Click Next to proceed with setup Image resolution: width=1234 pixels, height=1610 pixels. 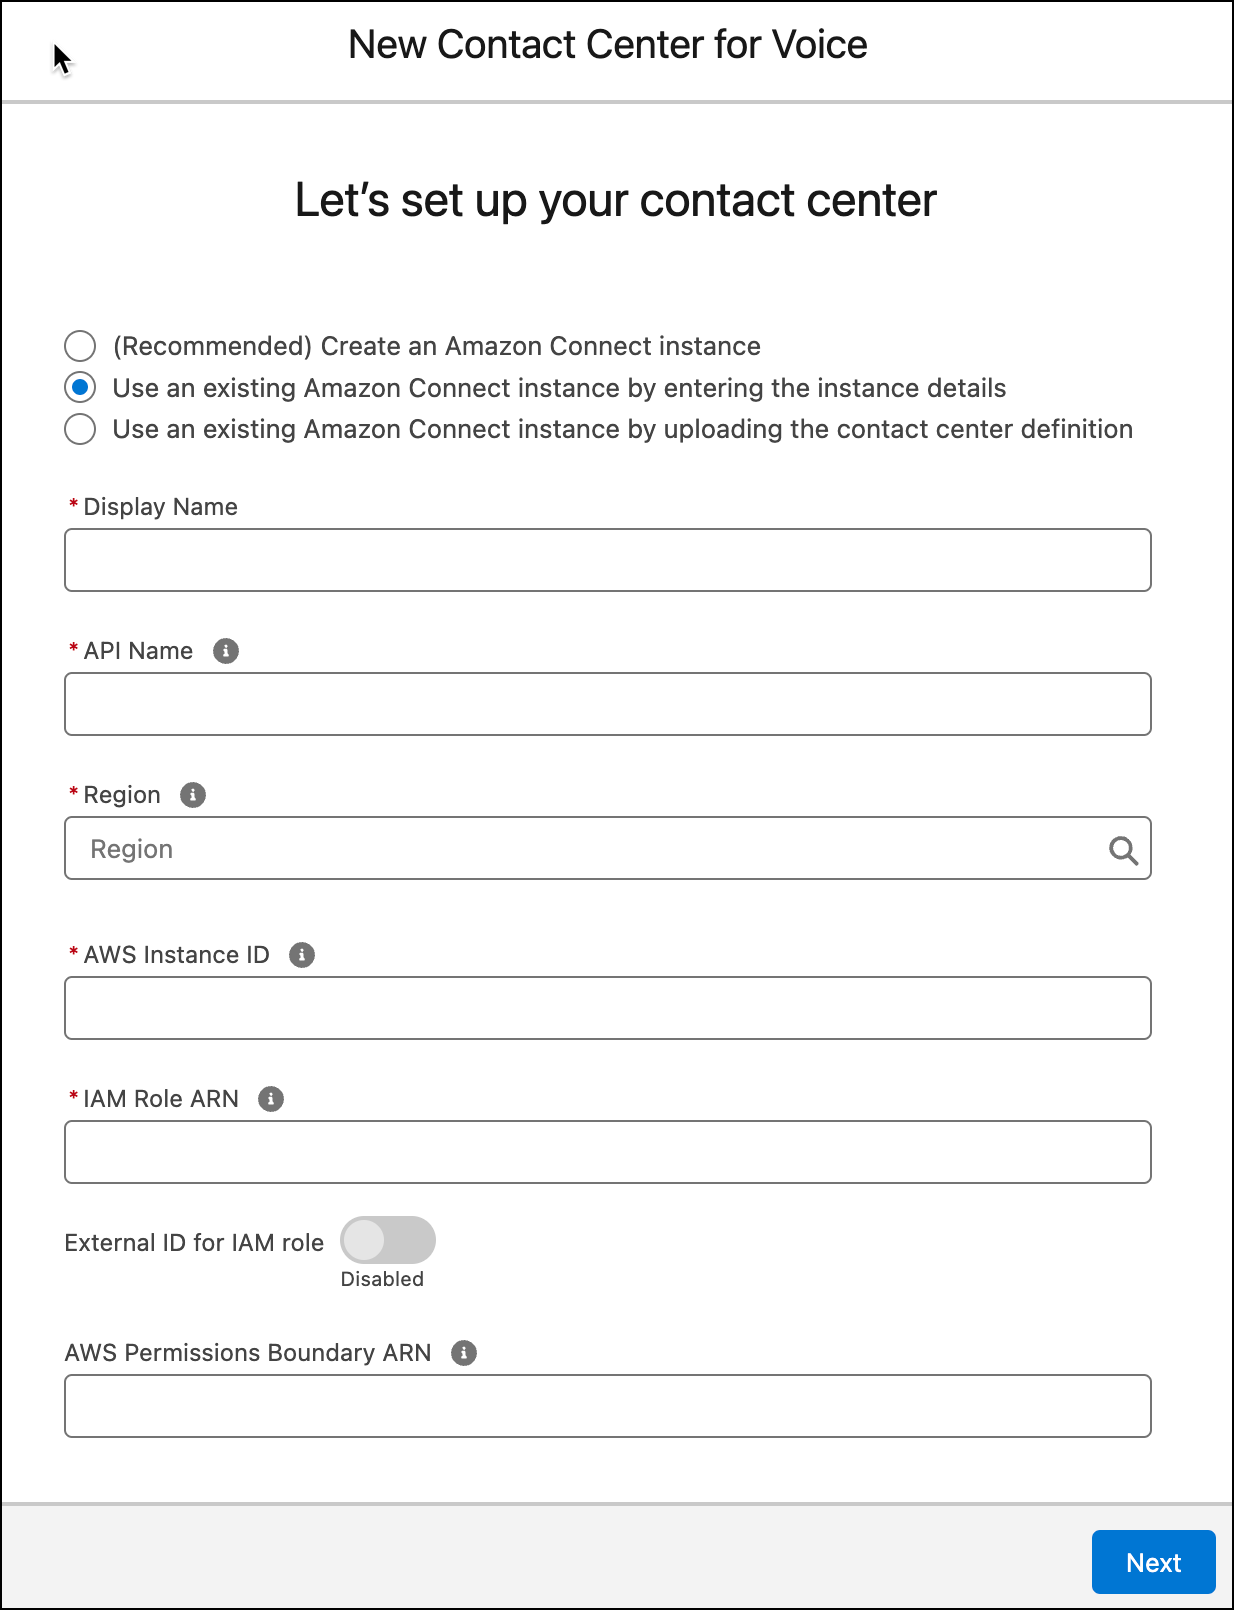pyautogui.click(x=1153, y=1562)
